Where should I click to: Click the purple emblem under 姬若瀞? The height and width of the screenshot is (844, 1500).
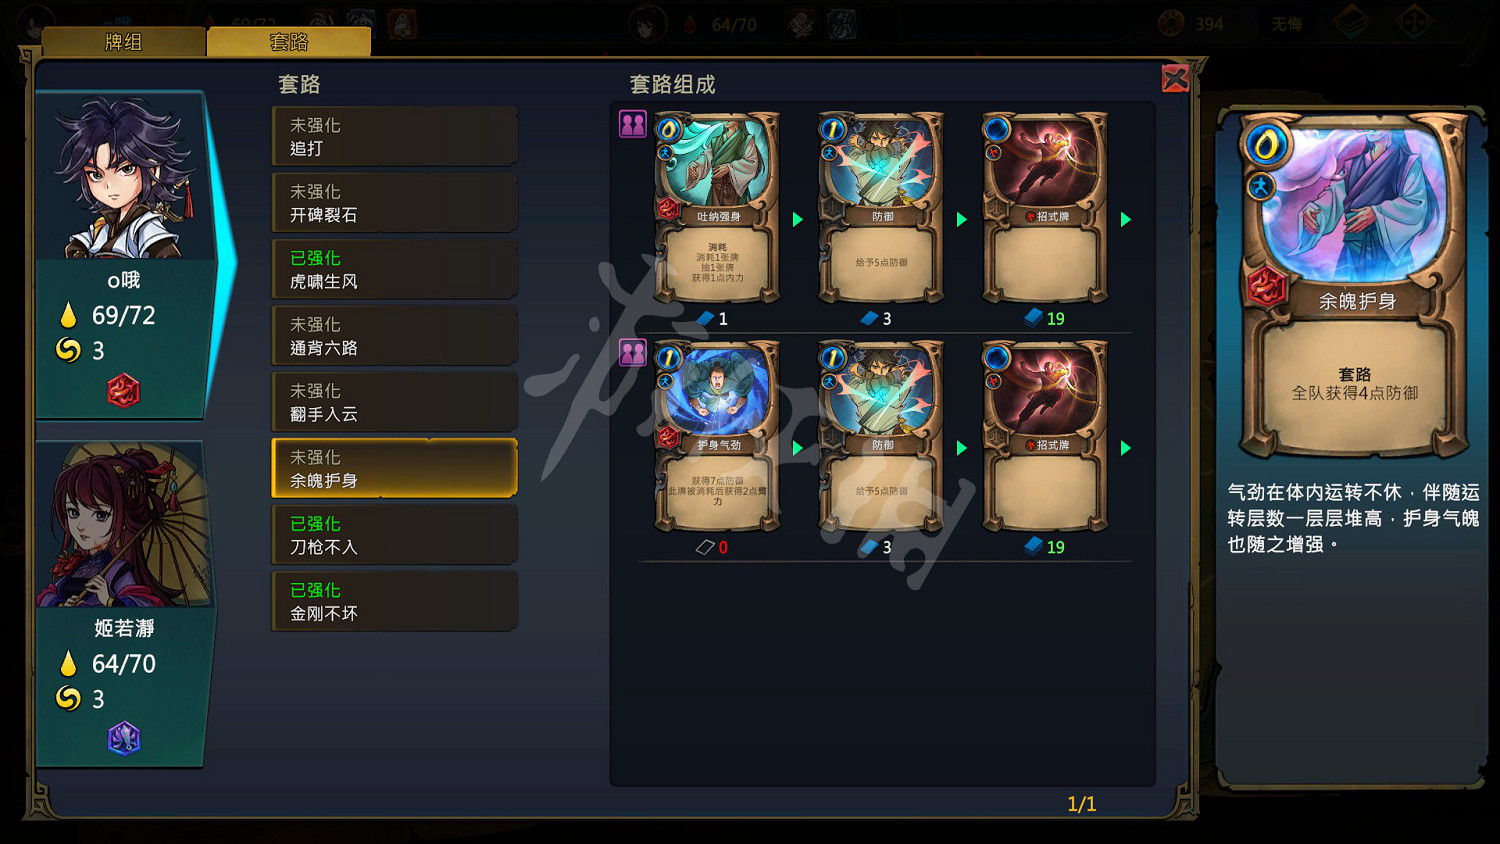pyautogui.click(x=124, y=739)
